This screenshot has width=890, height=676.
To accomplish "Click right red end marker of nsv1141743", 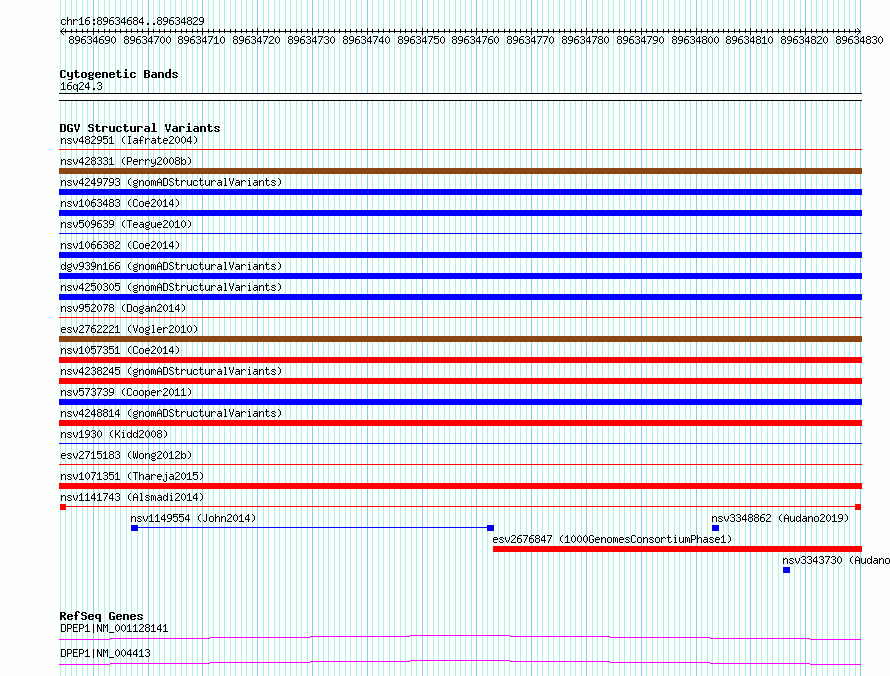I will click(x=858, y=507).
